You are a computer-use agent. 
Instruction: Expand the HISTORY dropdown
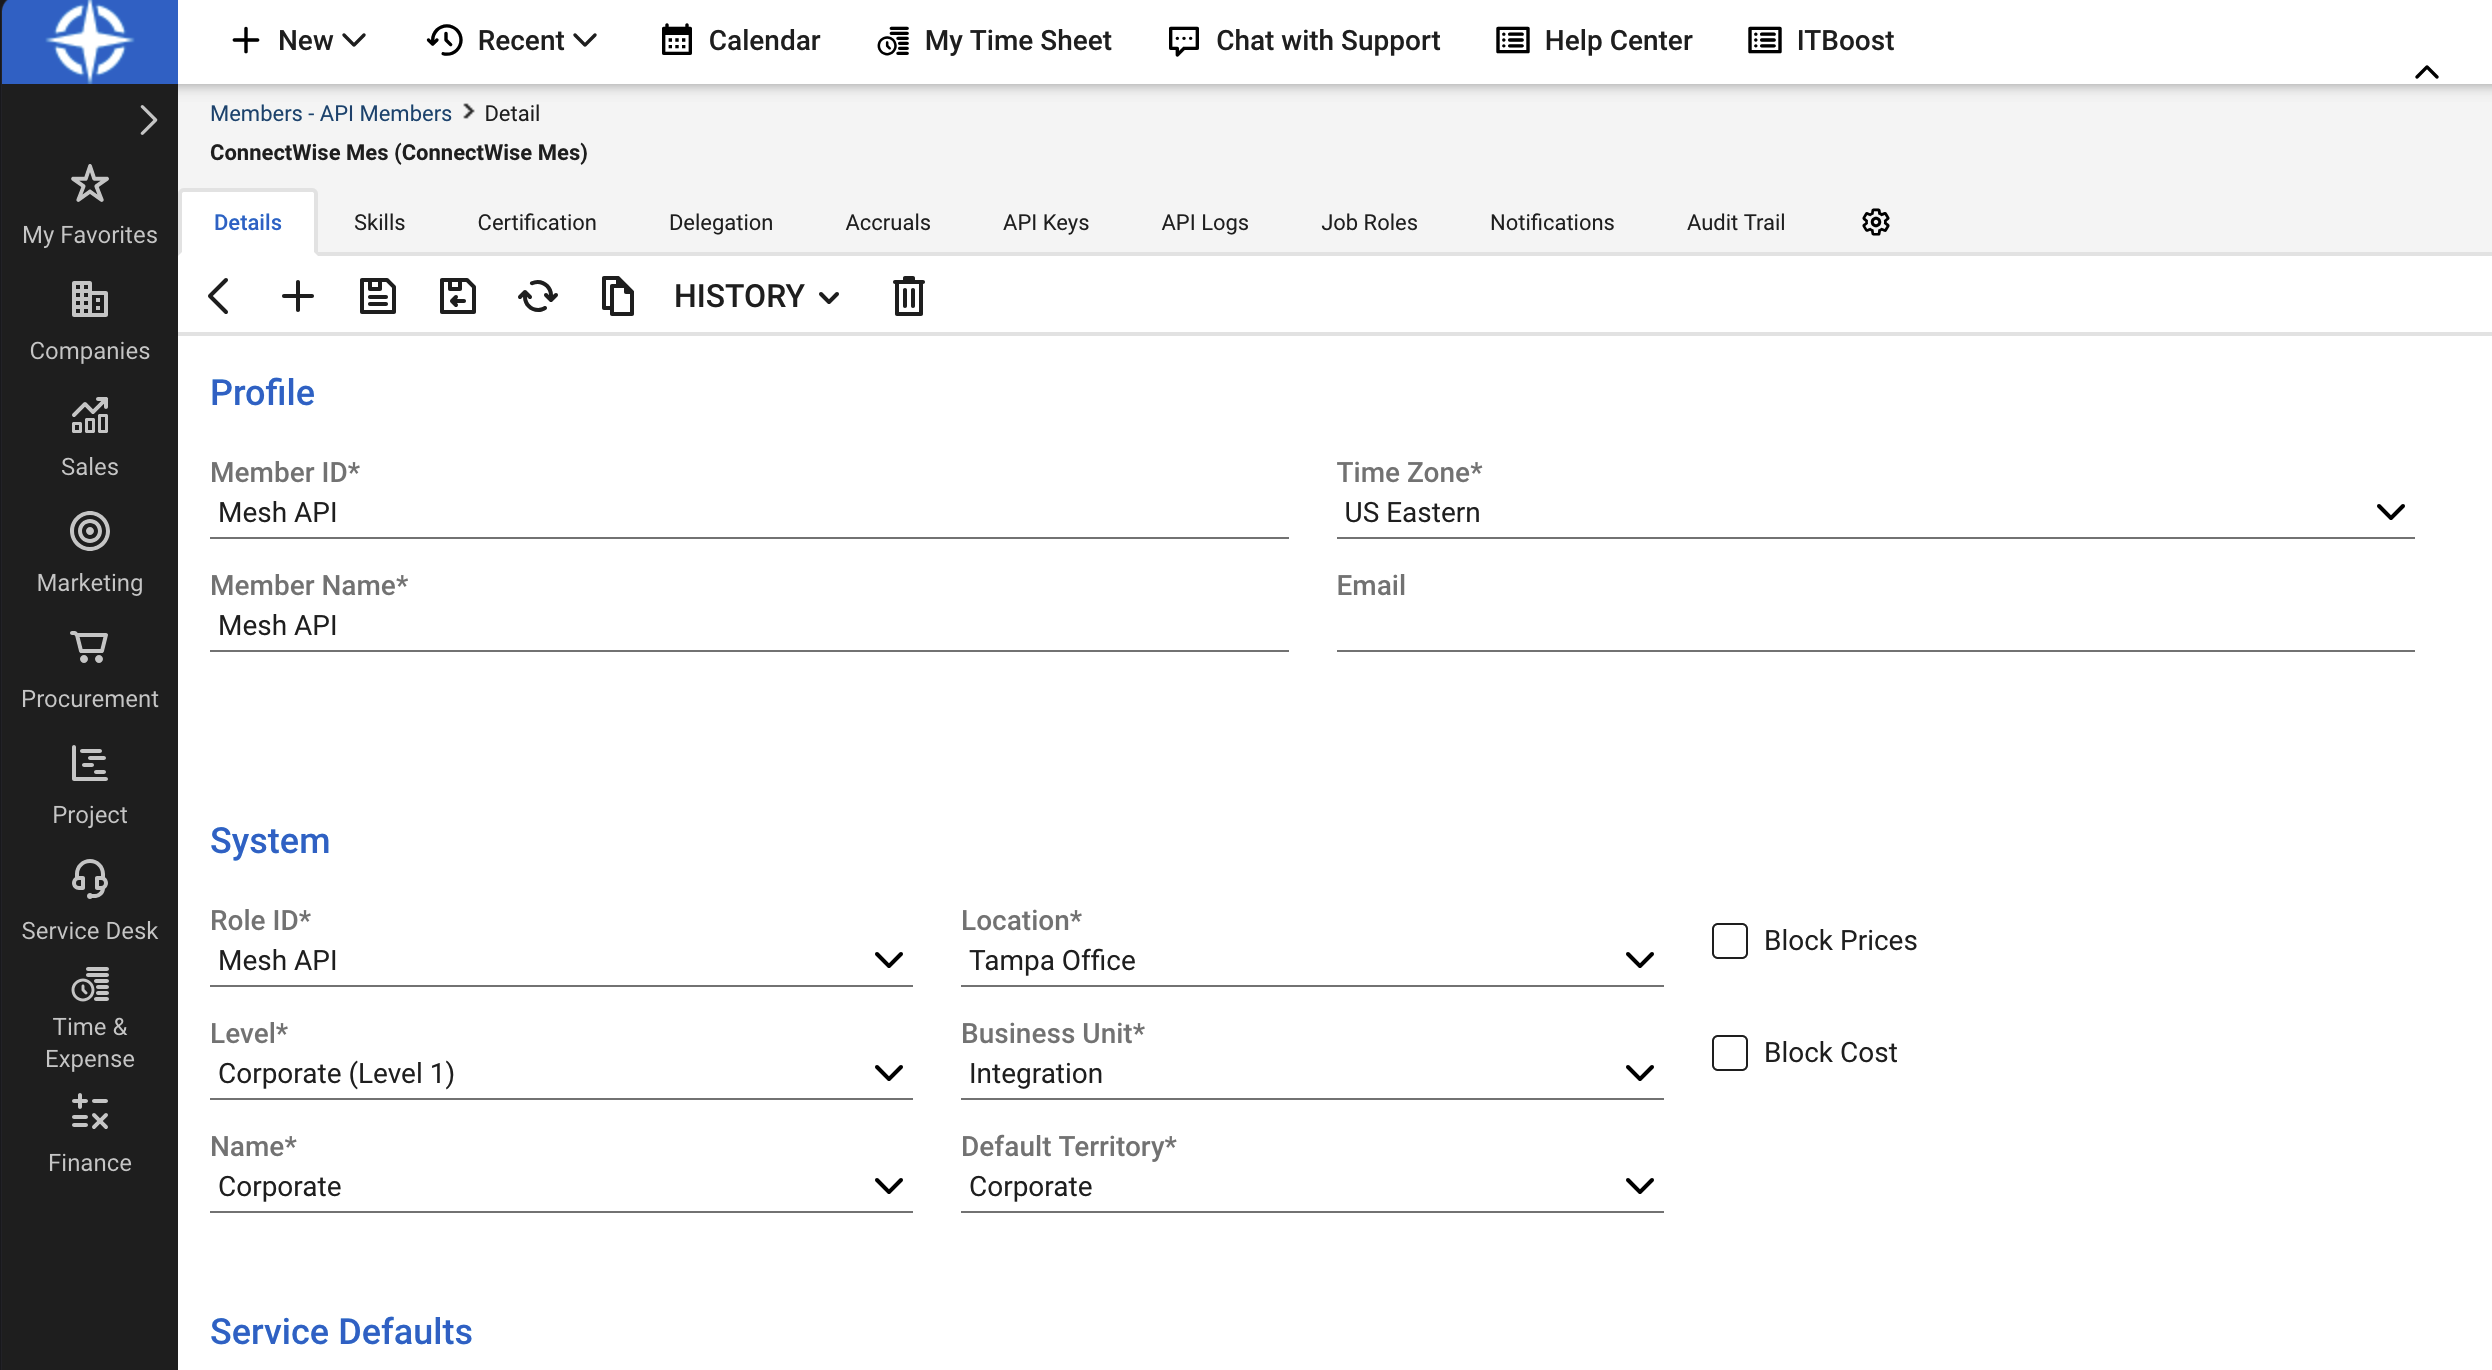[x=757, y=296]
